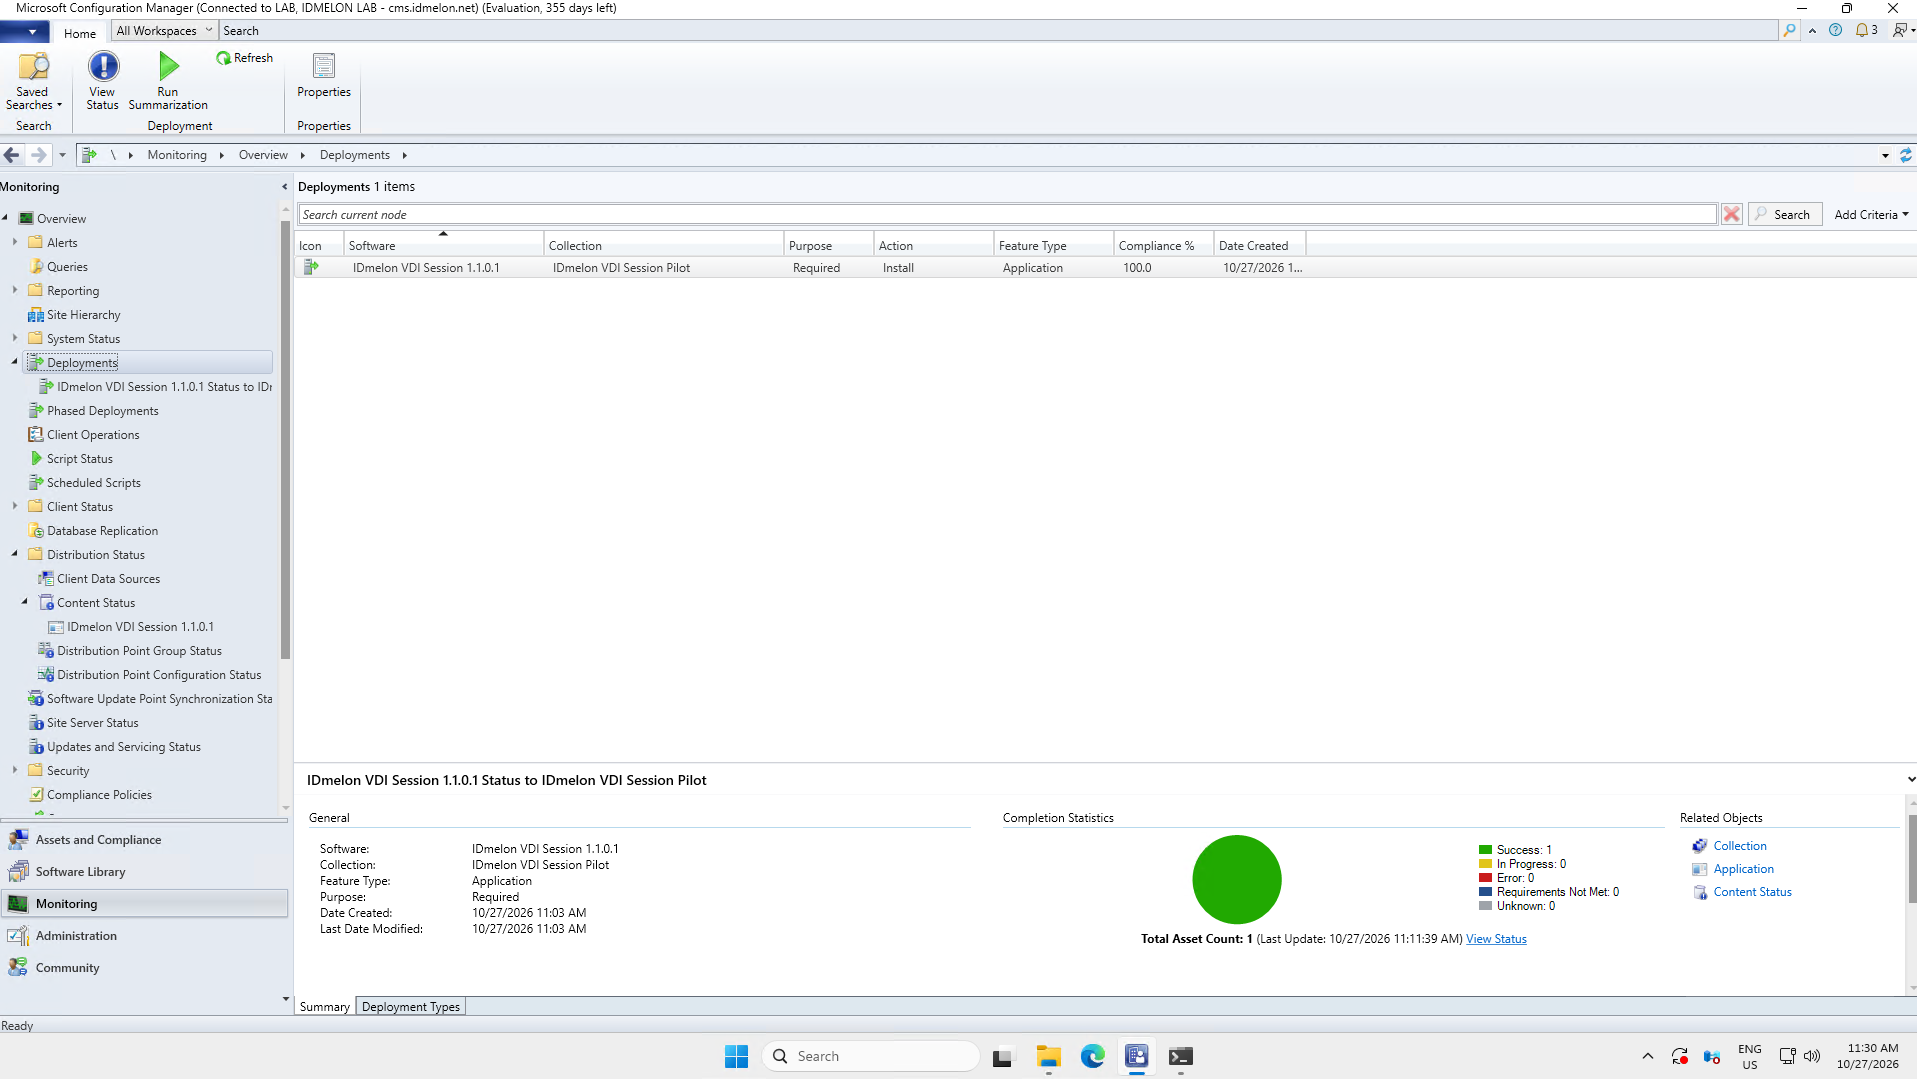Select Site Hierarchy node icon
This screenshot has height=1079, width=1917.
[x=36, y=315]
